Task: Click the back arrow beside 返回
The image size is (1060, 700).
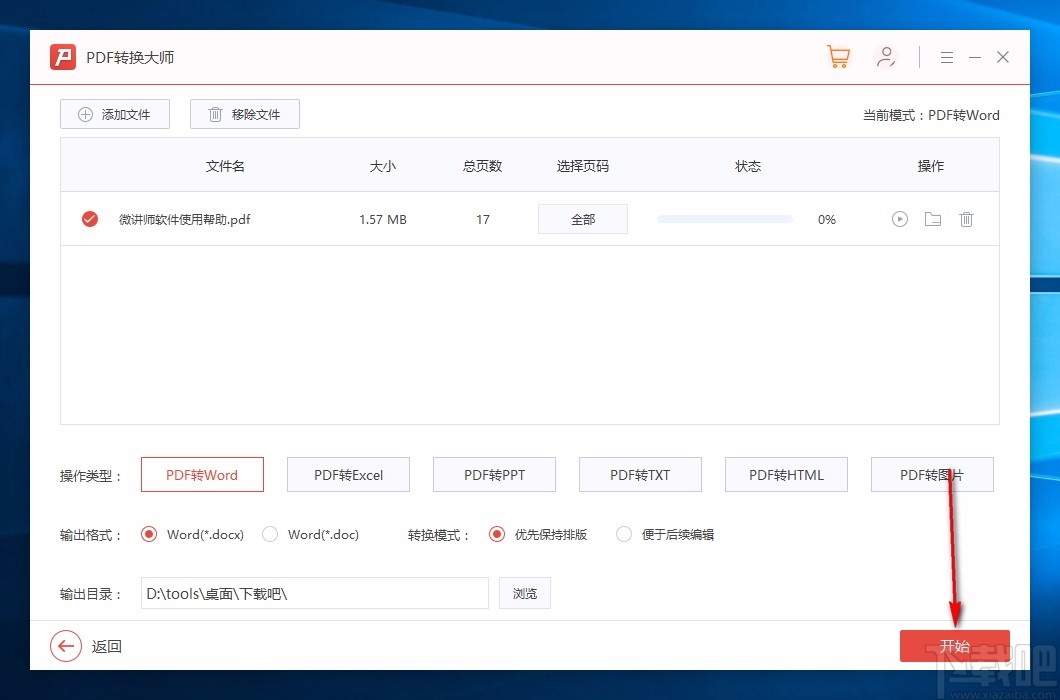Action: click(65, 646)
